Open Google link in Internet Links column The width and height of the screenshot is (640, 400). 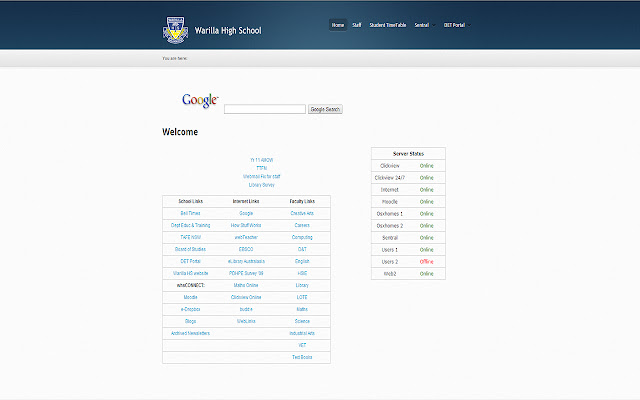pos(246,213)
